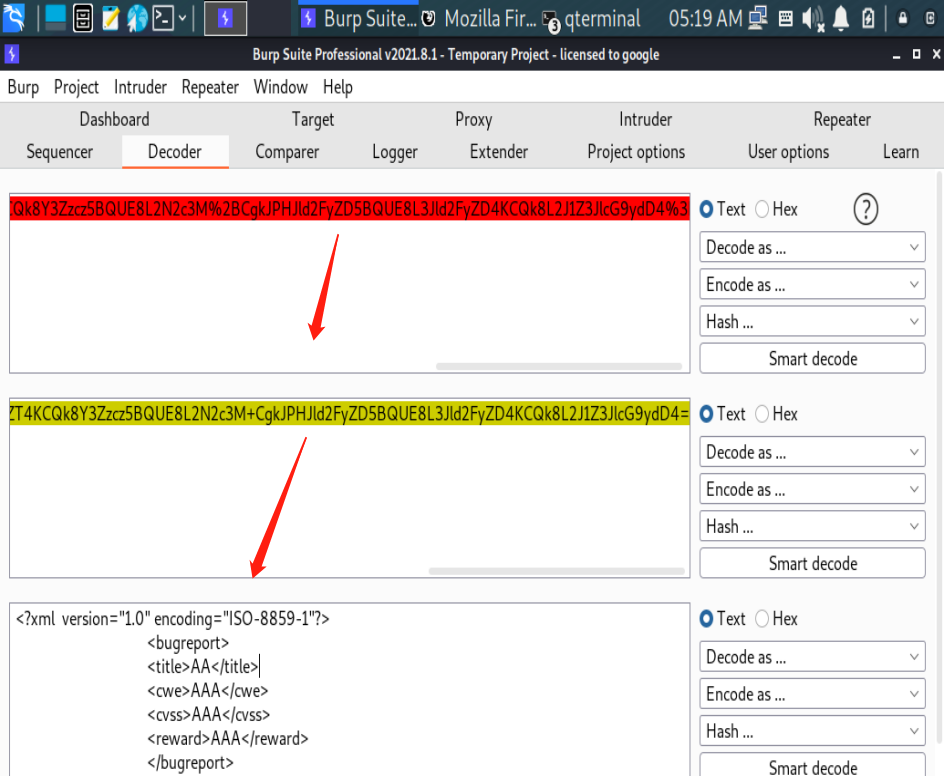Select the Decoder tab
The image size is (944, 776).
pos(175,152)
